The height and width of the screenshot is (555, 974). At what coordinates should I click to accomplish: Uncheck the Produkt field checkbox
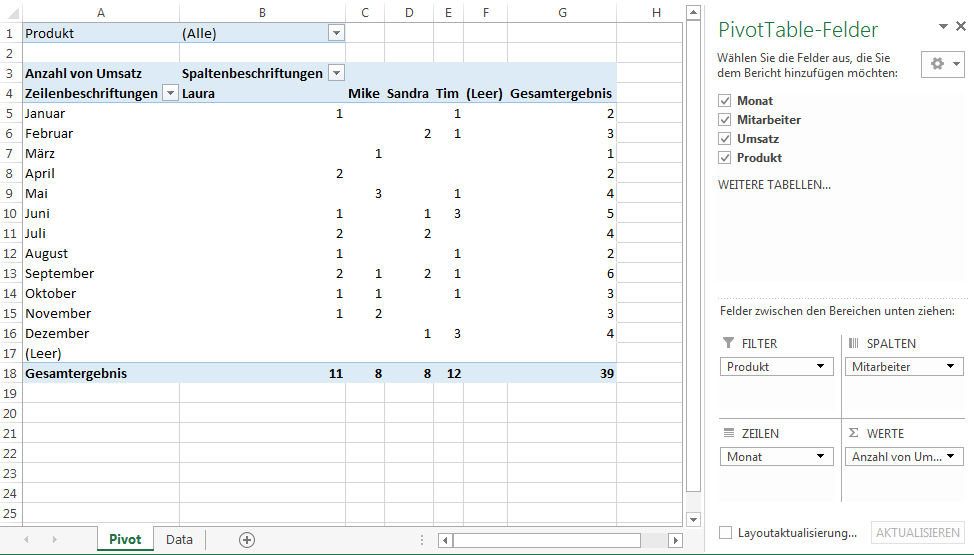724,157
